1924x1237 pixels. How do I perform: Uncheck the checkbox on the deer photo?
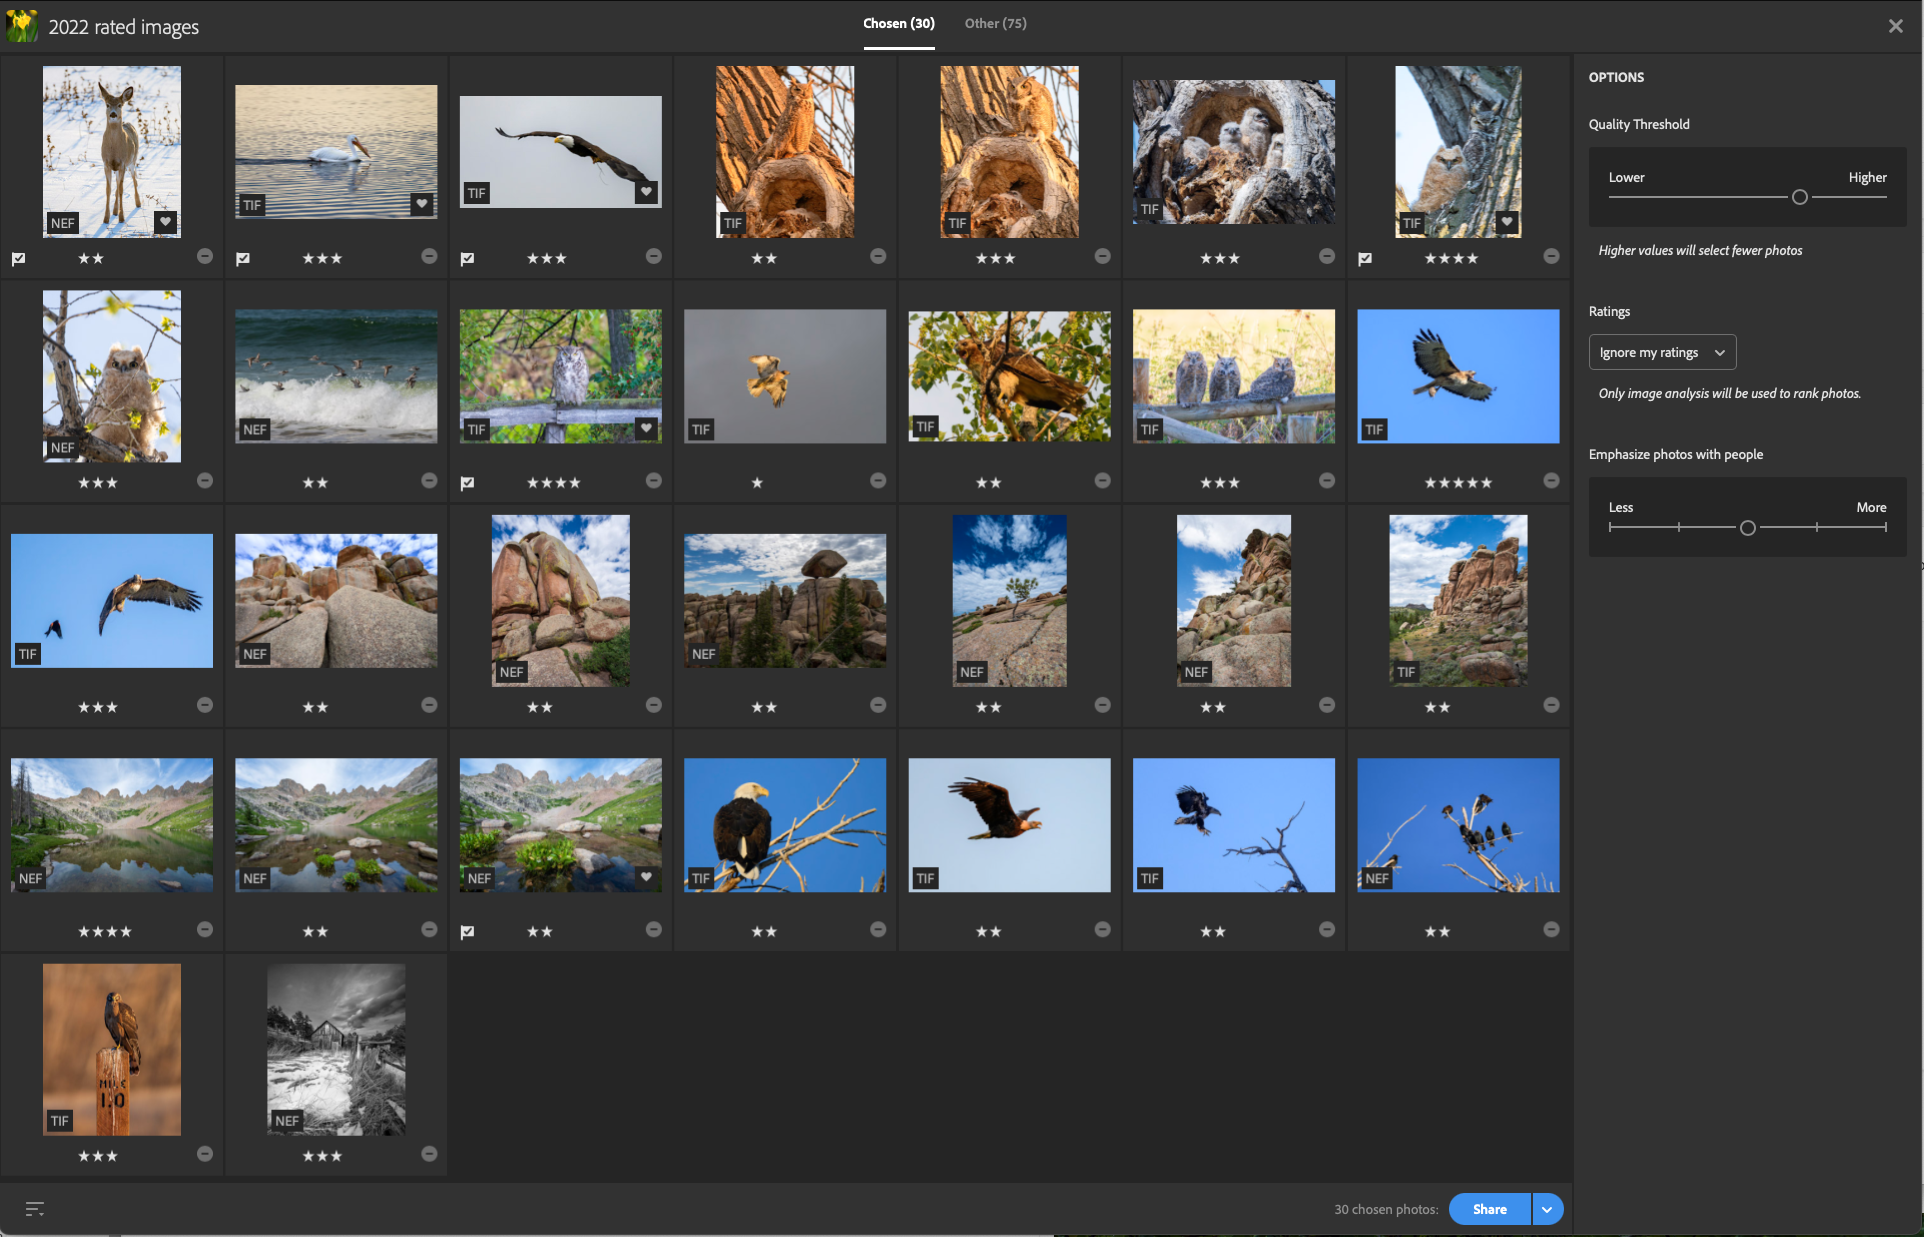tap(18, 258)
